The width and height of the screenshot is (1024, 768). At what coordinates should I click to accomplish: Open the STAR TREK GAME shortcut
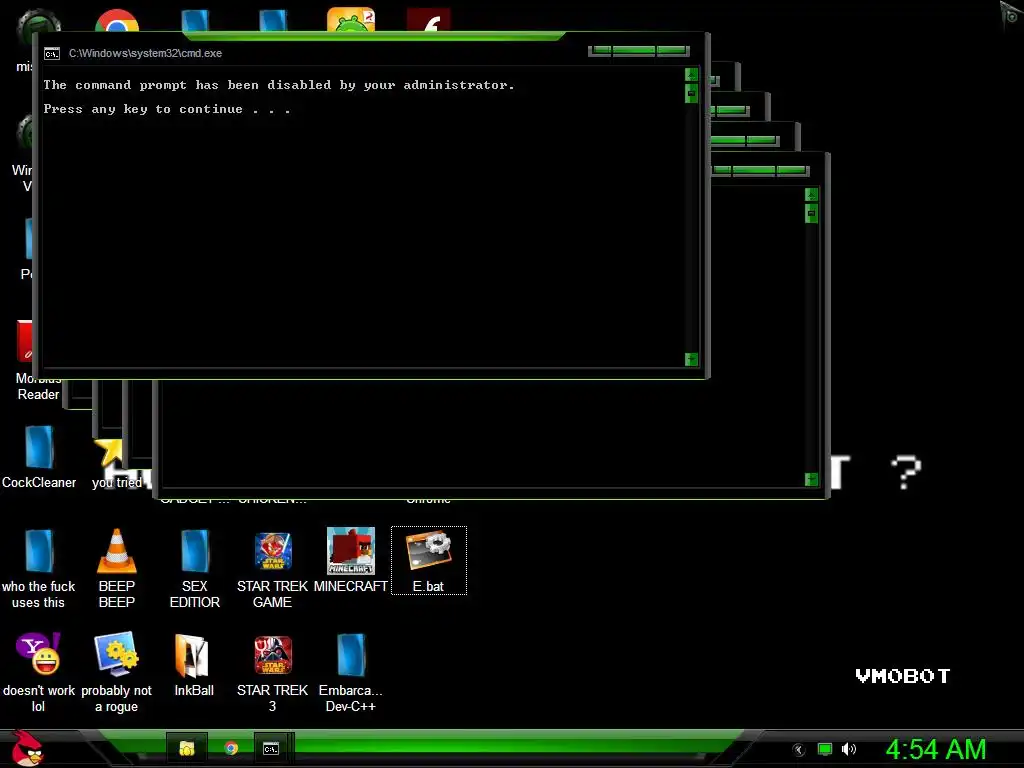[x=272, y=568]
